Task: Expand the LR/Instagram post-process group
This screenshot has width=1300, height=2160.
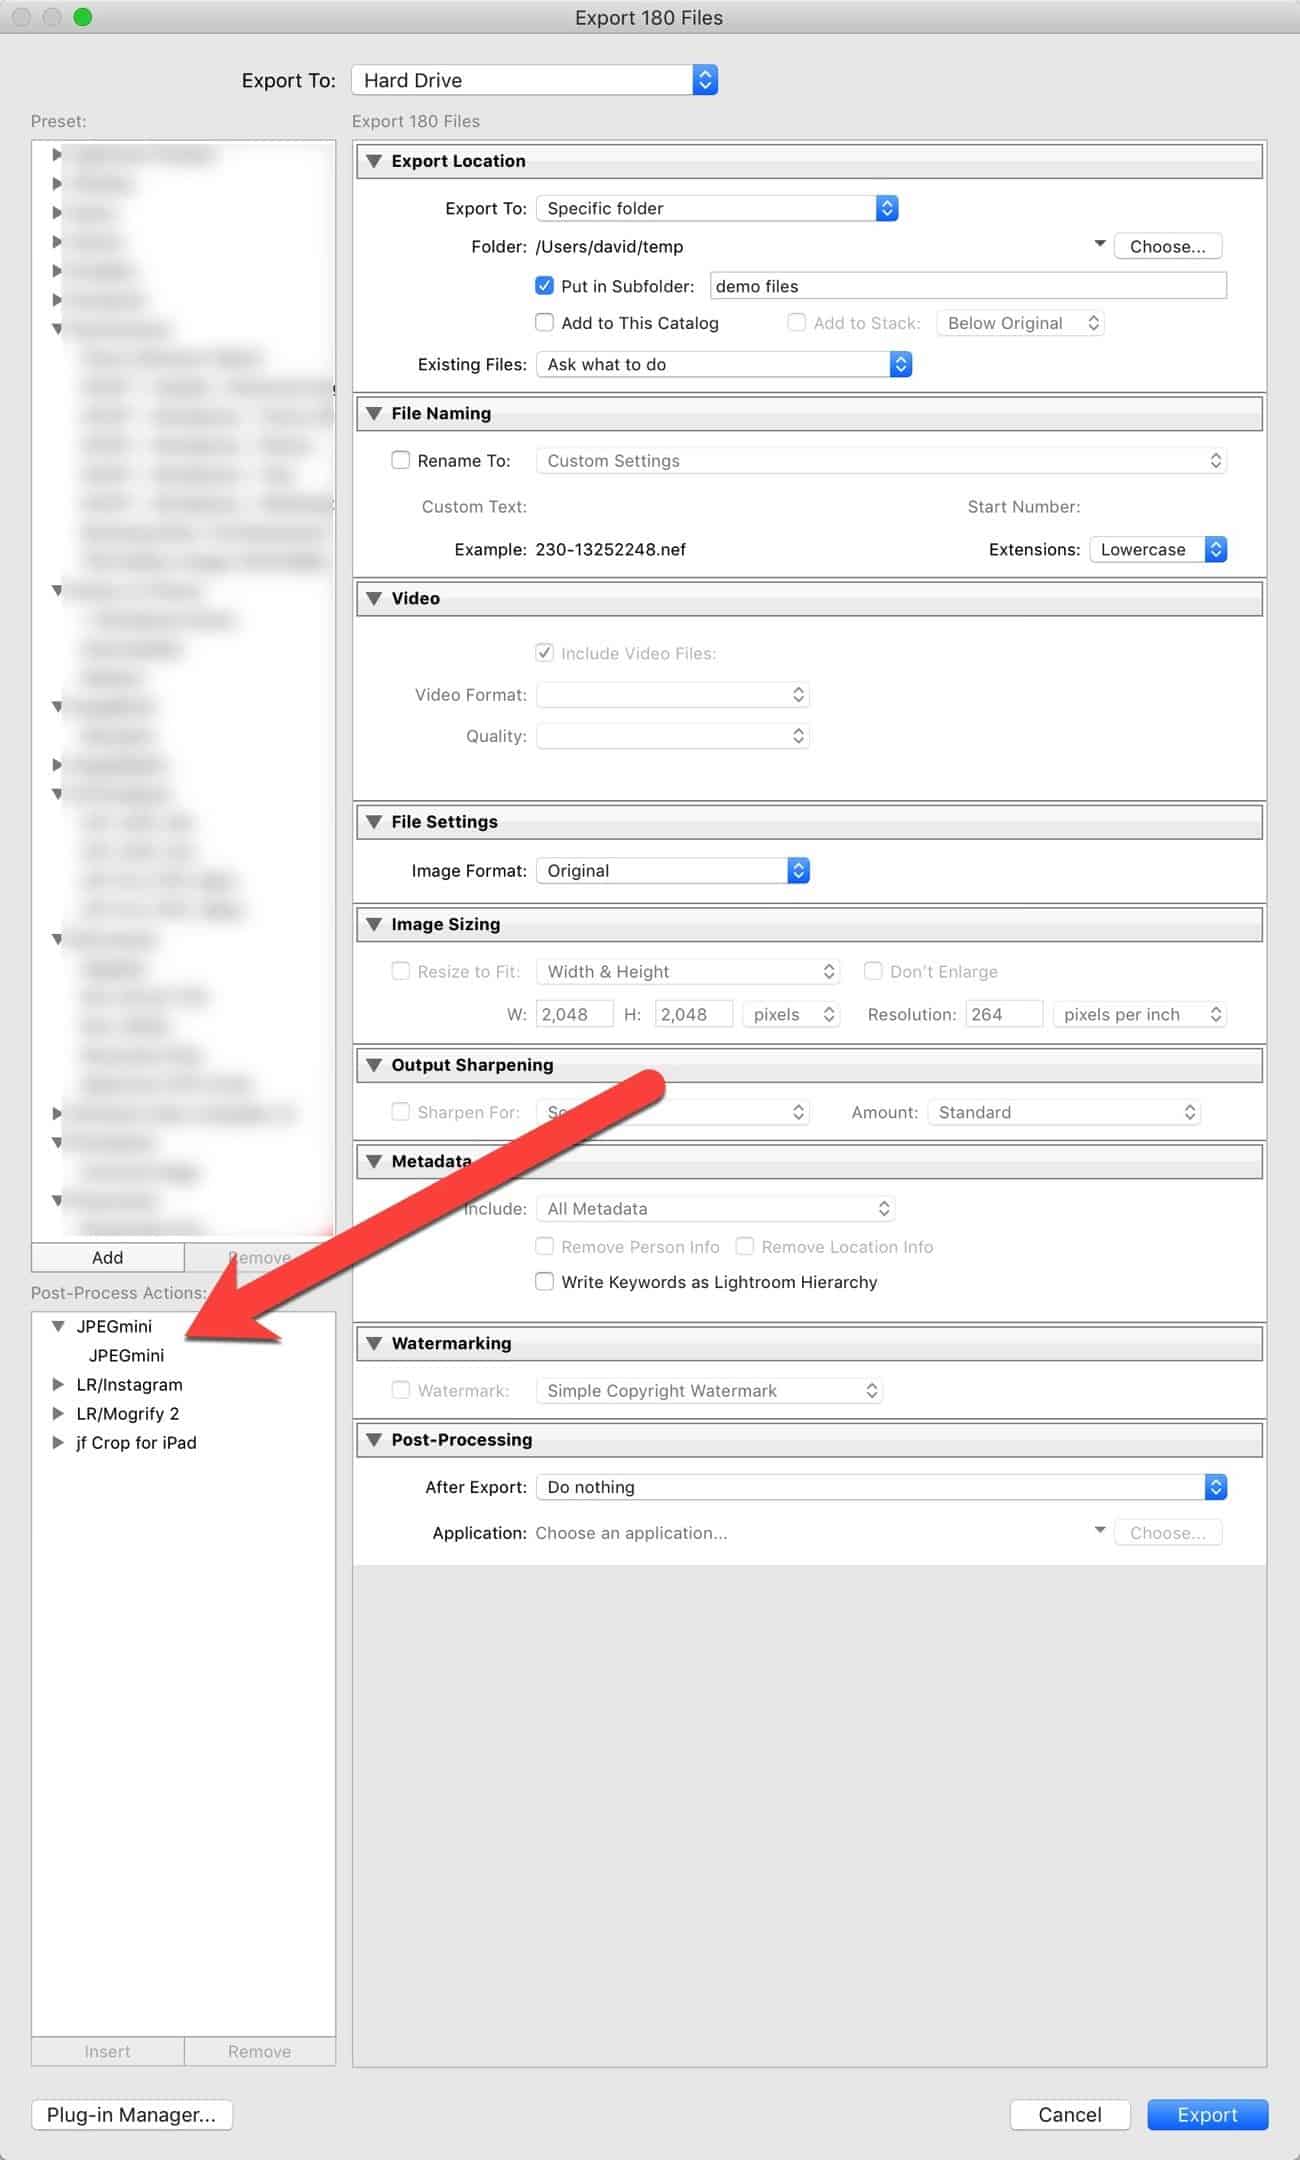Action: (x=58, y=1385)
